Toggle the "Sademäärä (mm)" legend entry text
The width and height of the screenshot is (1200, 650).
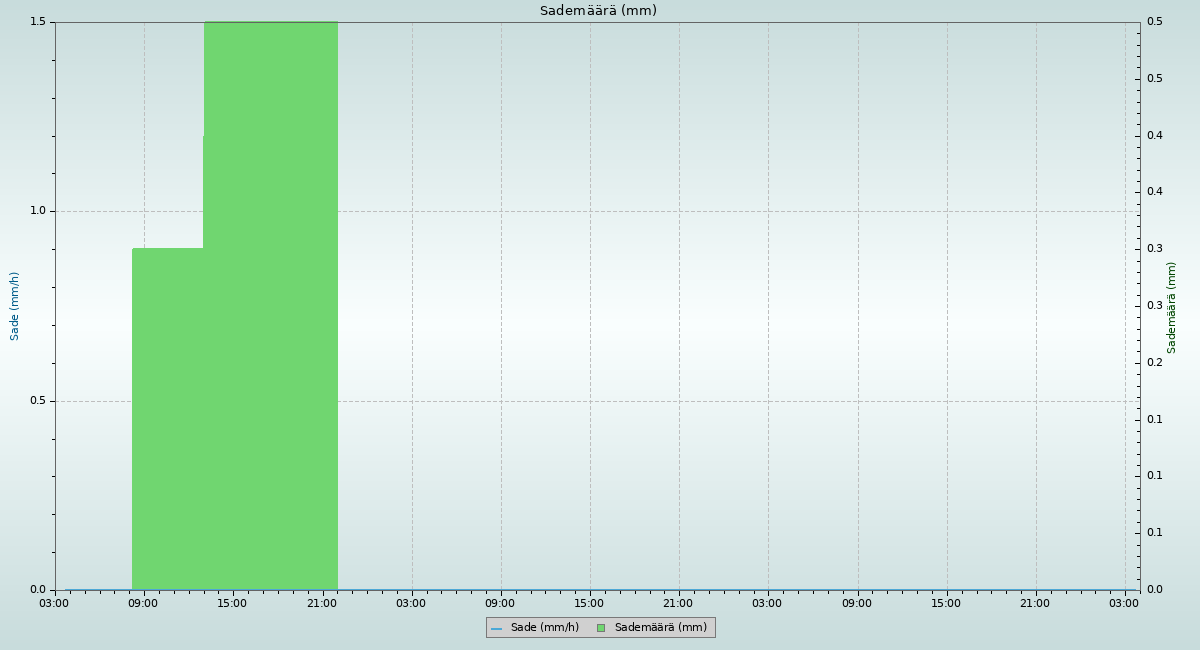click(x=660, y=628)
